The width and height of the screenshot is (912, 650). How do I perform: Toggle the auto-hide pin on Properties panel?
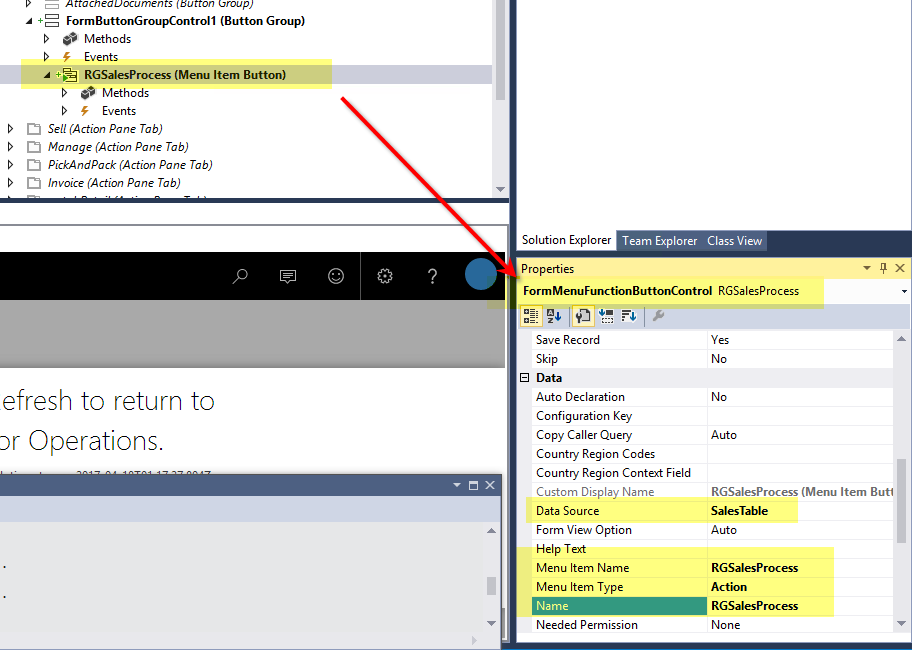883,268
